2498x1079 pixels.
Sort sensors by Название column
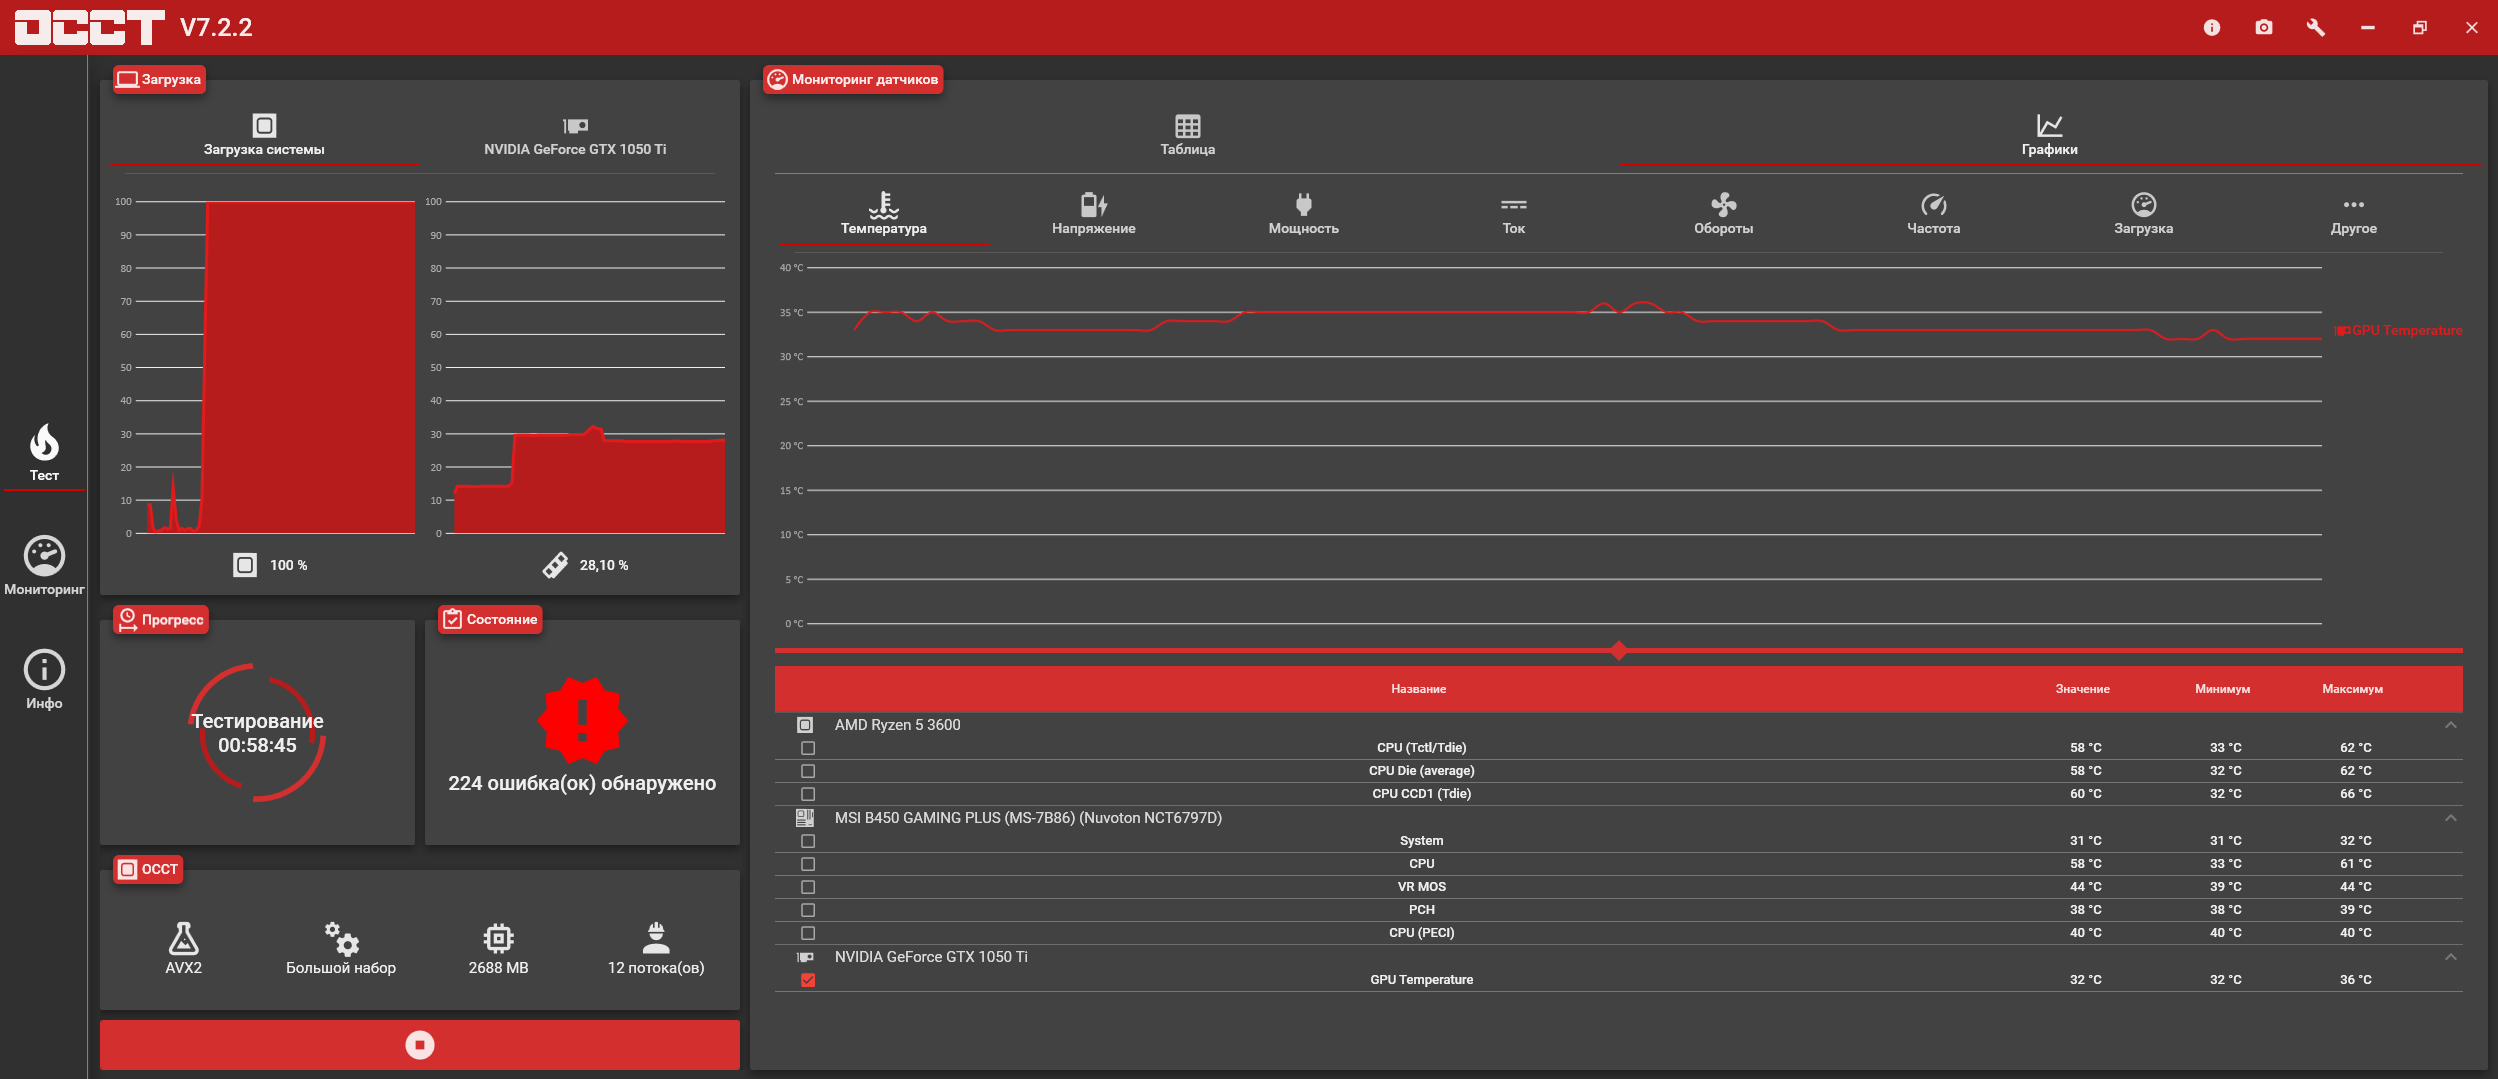point(1419,689)
